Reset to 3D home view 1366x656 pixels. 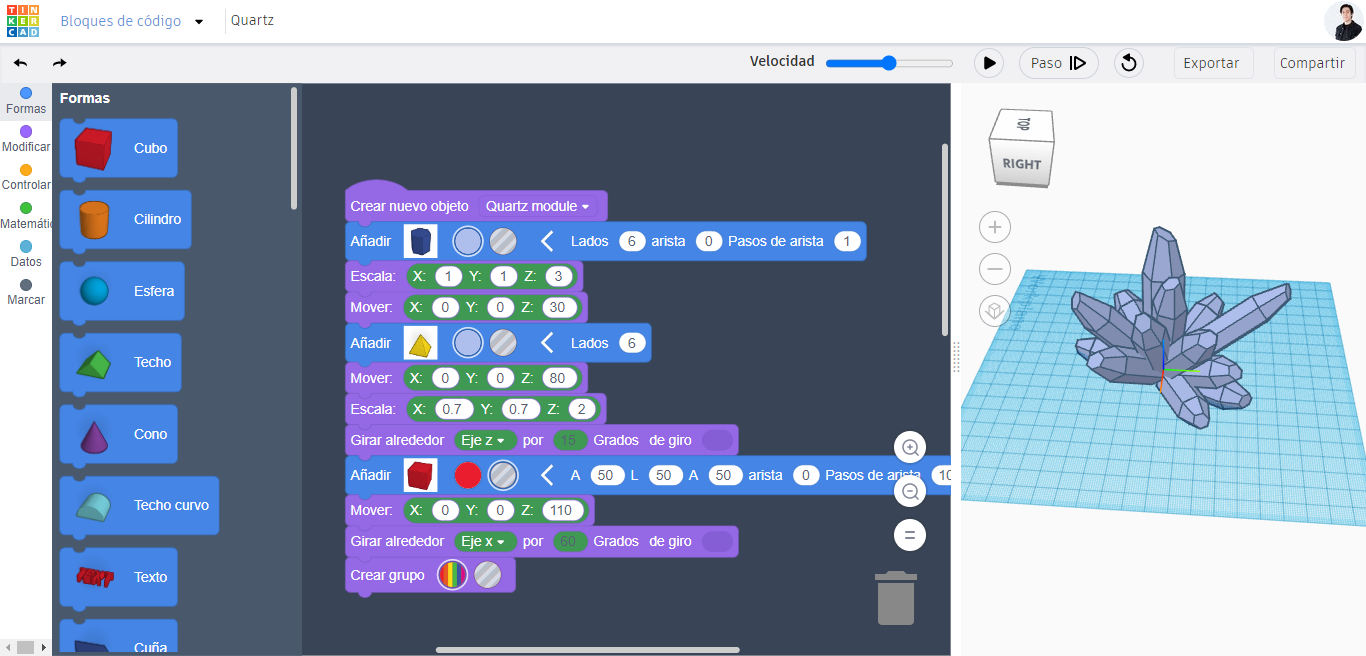(995, 312)
